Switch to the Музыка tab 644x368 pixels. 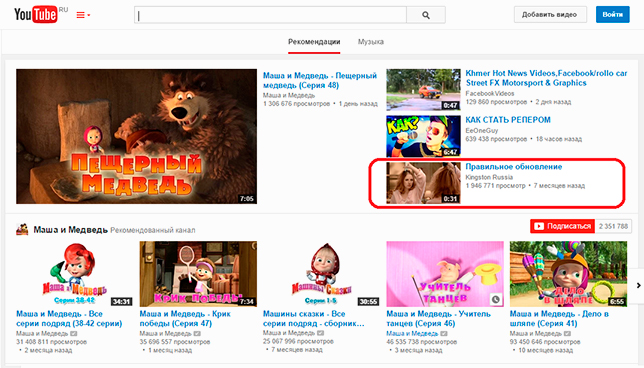point(370,42)
